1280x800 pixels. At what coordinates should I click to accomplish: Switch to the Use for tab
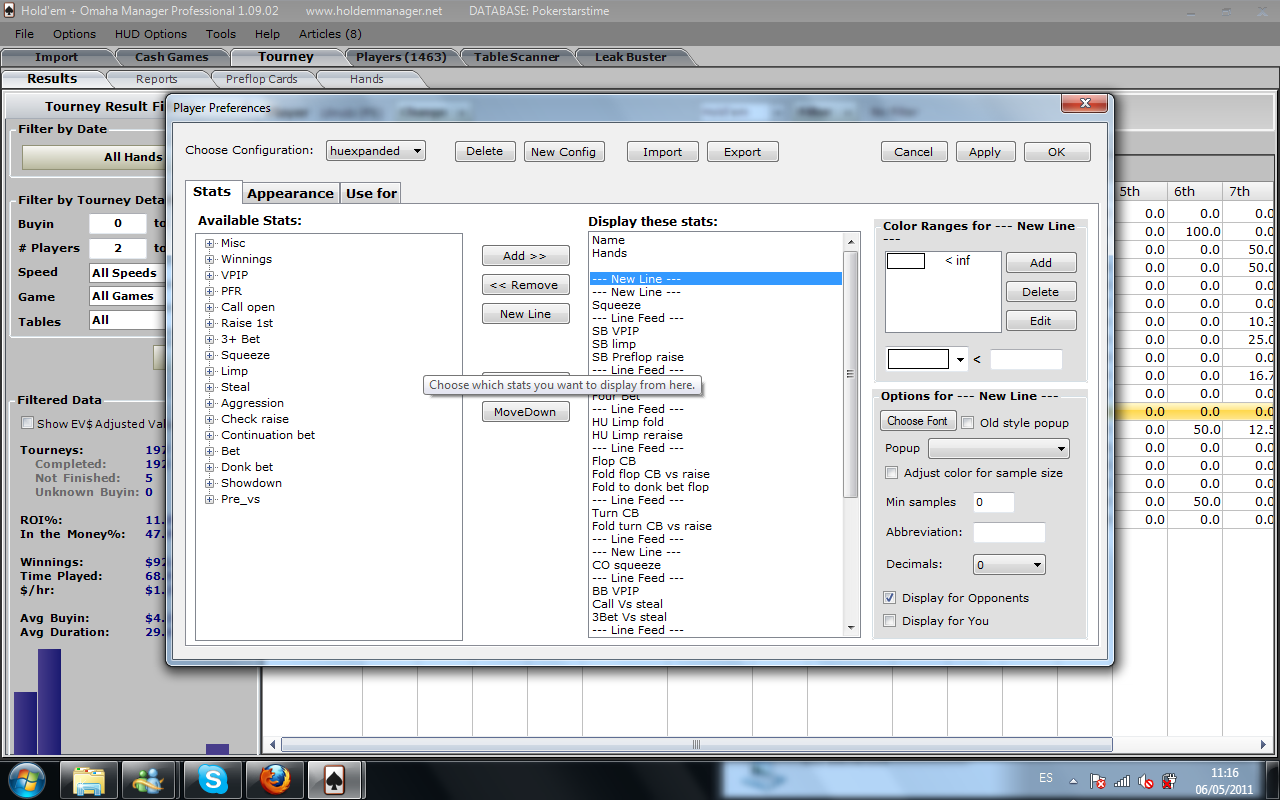[x=371, y=193]
